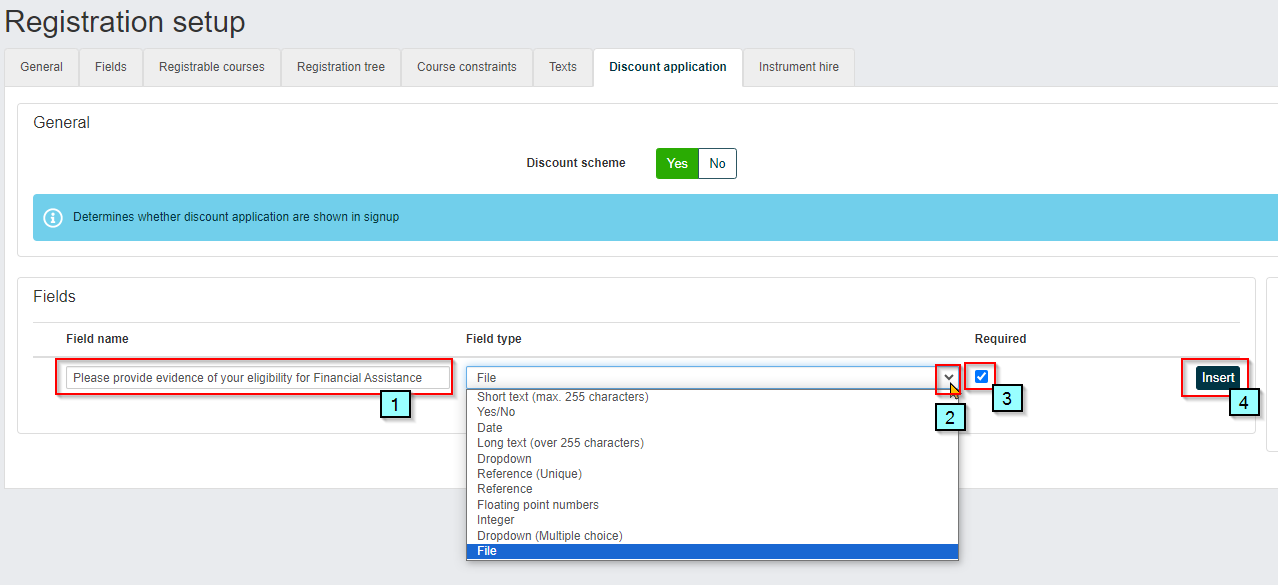This screenshot has height=585, width=1278.
Task: Toggle the Required checkbox
Action: 981,376
